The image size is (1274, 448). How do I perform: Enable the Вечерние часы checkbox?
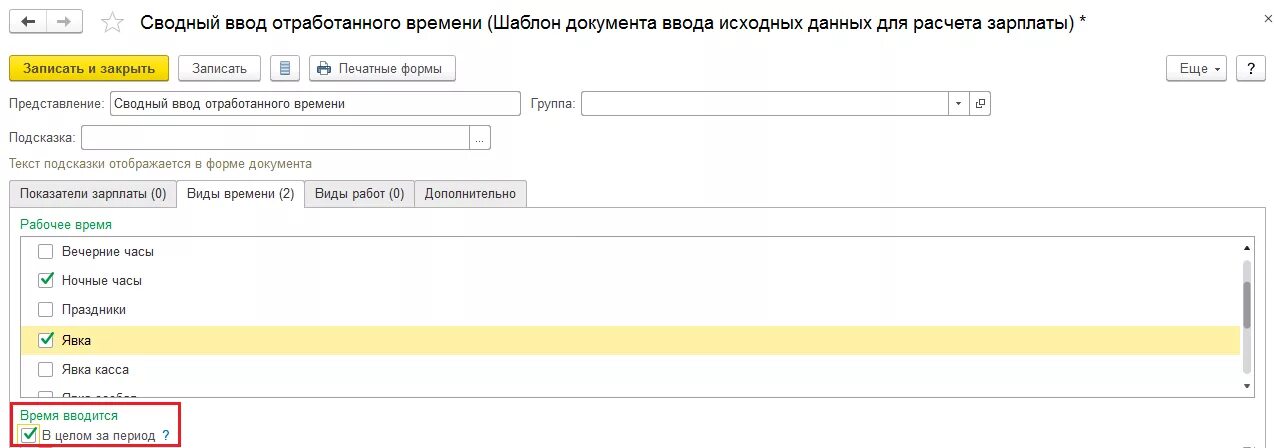tap(45, 252)
